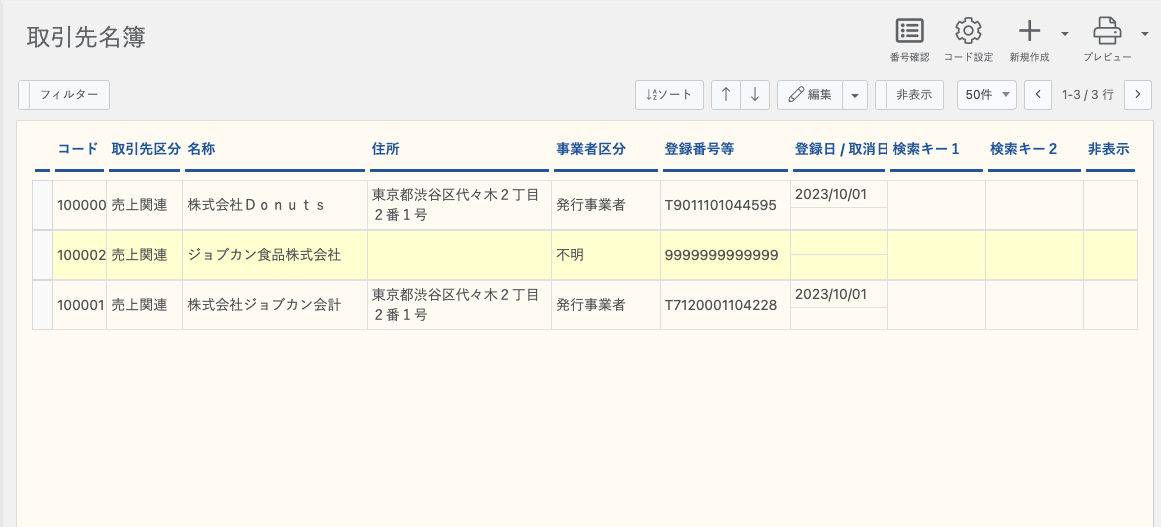This screenshot has height=527, width=1161.
Task: Go to next page chevron
Action: (1137, 95)
